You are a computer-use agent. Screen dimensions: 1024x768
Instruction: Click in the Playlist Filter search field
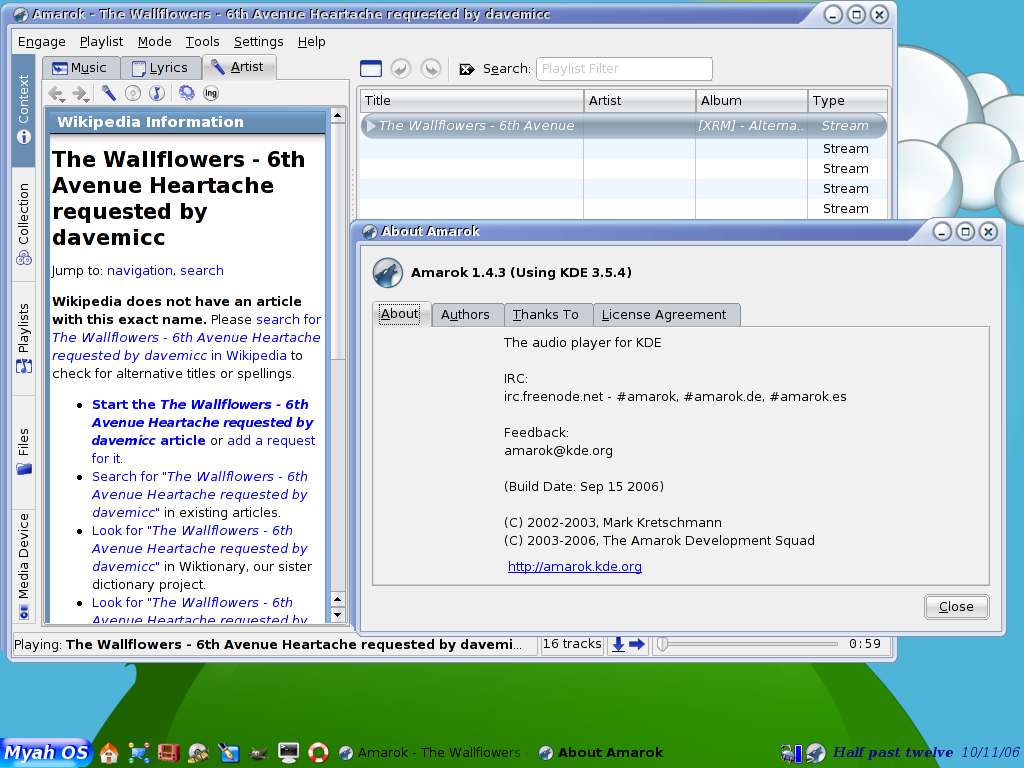tap(624, 69)
